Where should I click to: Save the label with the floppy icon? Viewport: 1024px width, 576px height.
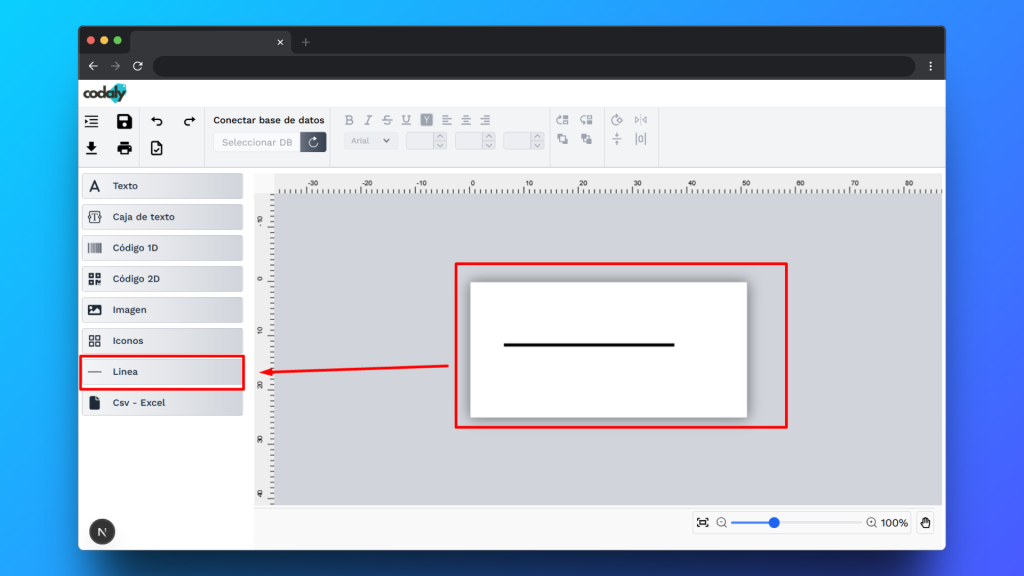(124, 121)
